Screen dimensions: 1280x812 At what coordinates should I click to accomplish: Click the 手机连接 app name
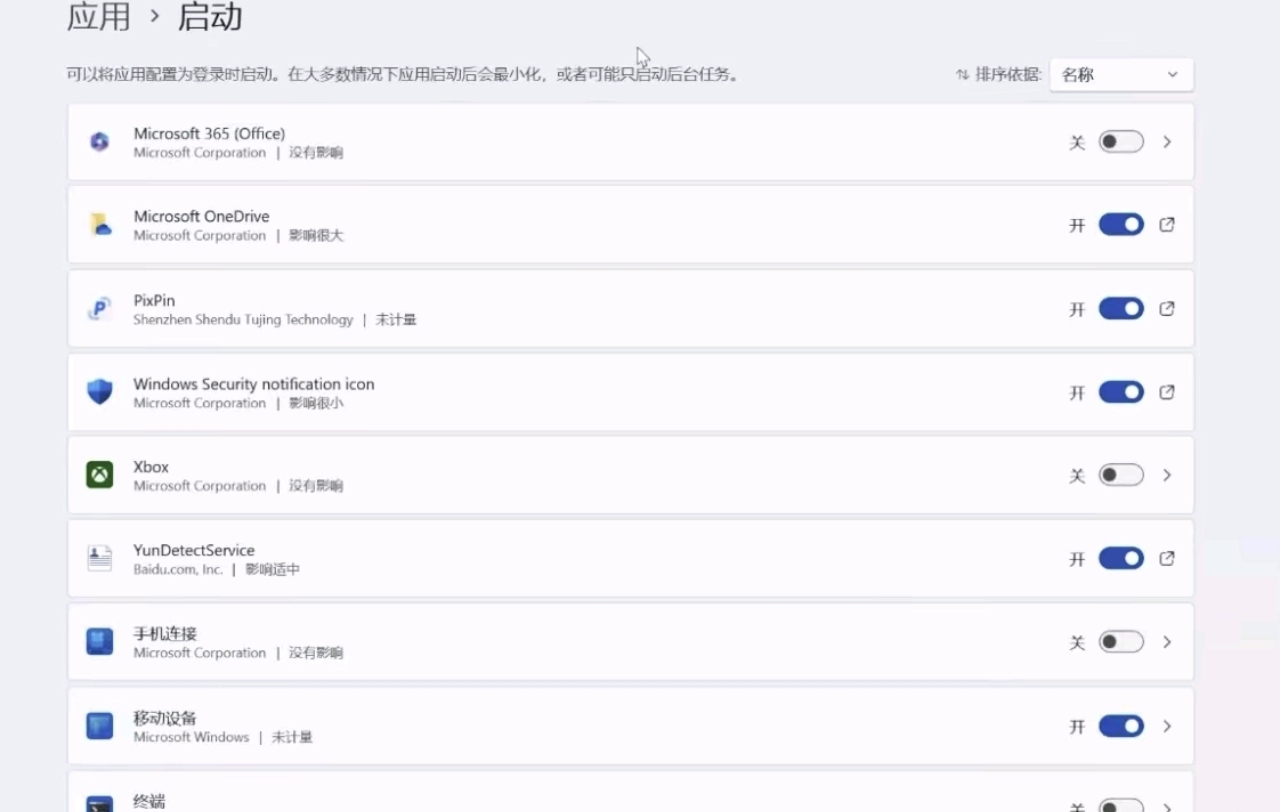click(x=165, y=634)
